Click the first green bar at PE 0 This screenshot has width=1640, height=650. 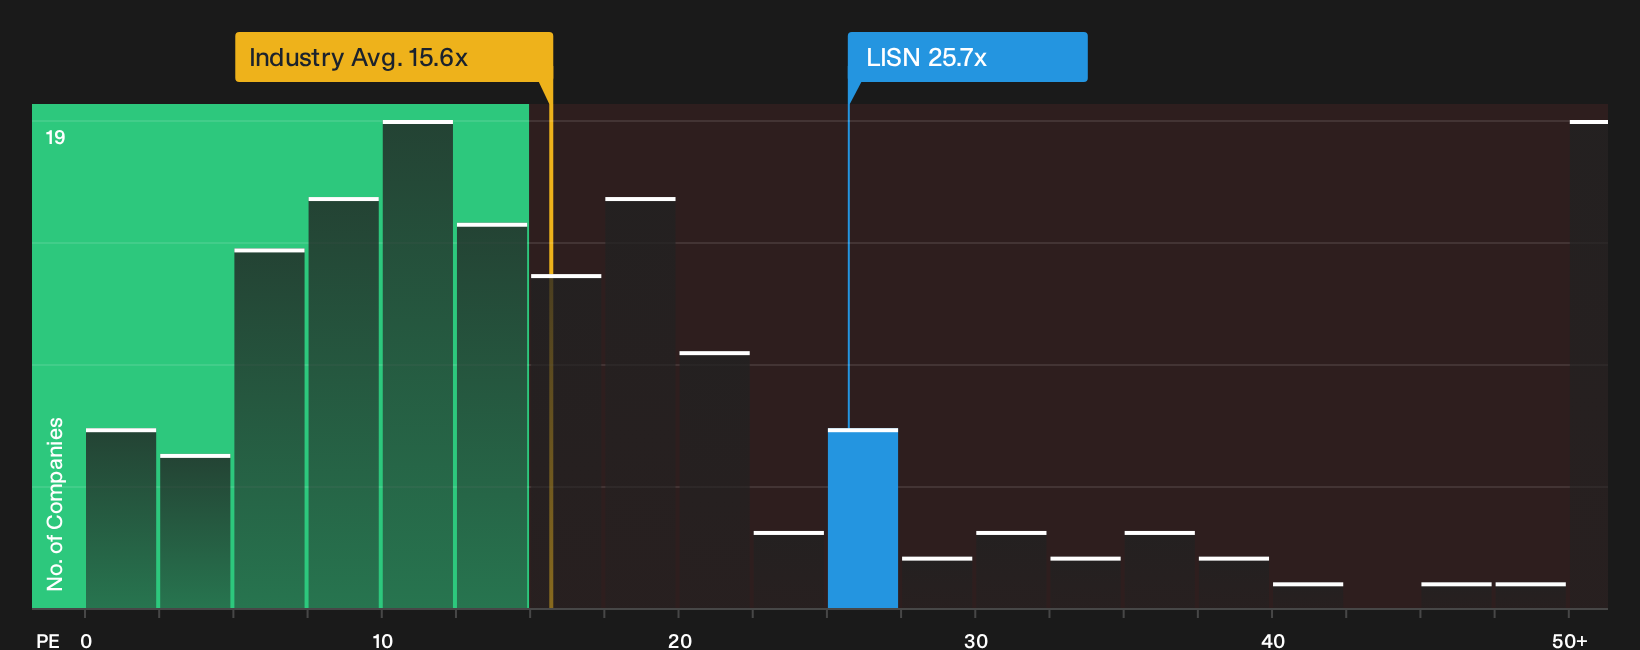(x=121, y=519)
